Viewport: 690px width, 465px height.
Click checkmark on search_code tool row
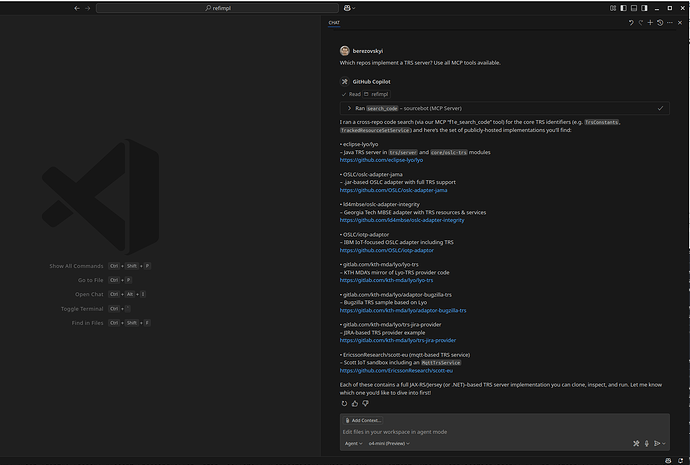point(660,108)
